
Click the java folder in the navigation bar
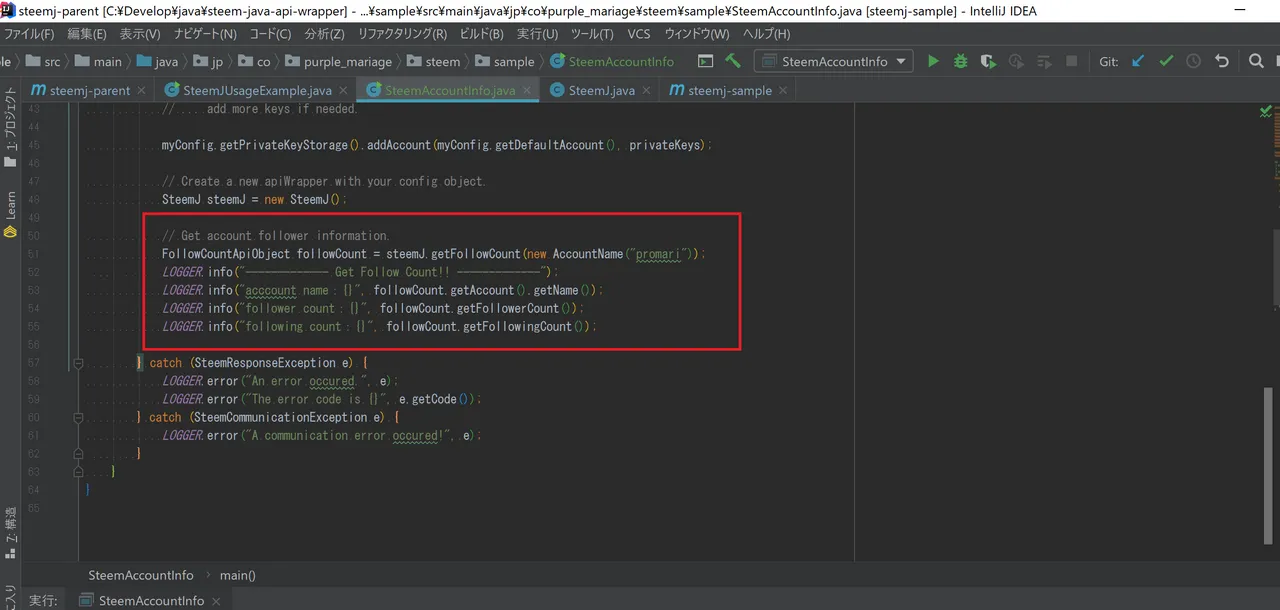click(156, 61)
